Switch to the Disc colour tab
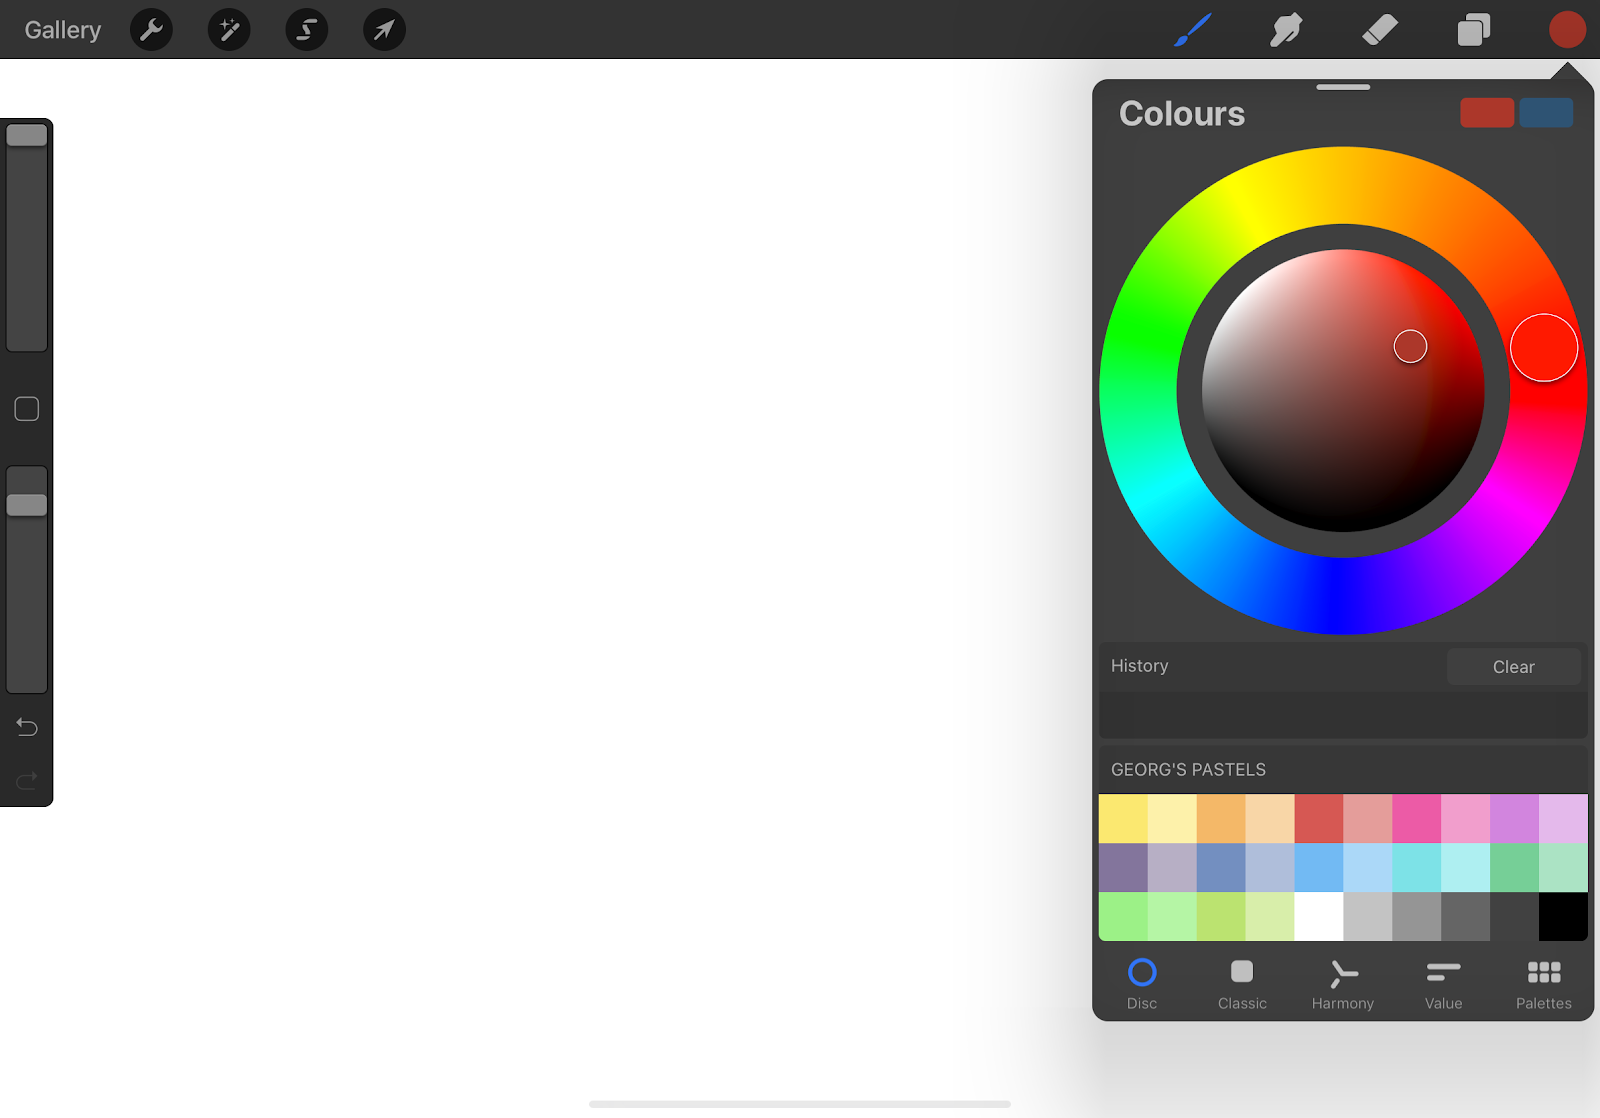 (x=1142, y=984)
